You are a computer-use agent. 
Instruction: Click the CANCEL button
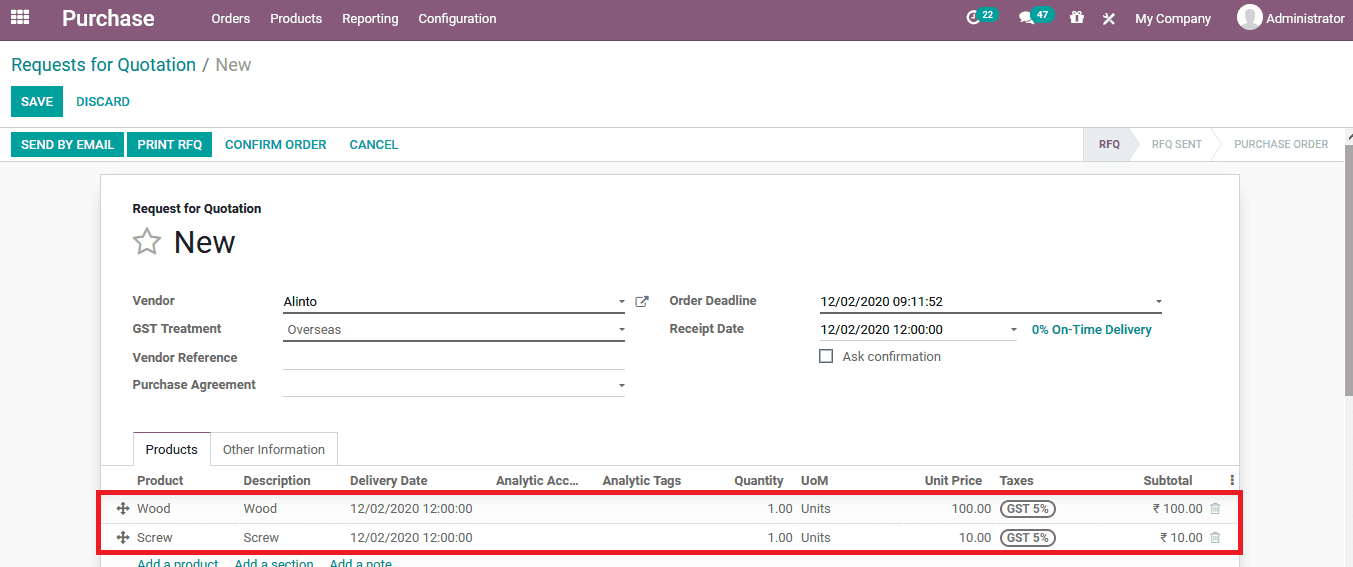[374, 145]
